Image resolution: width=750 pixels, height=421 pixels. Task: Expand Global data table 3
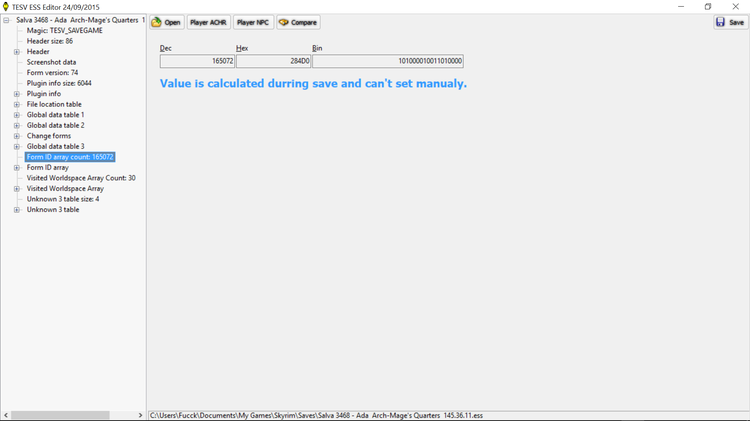[x=17, y=146]
